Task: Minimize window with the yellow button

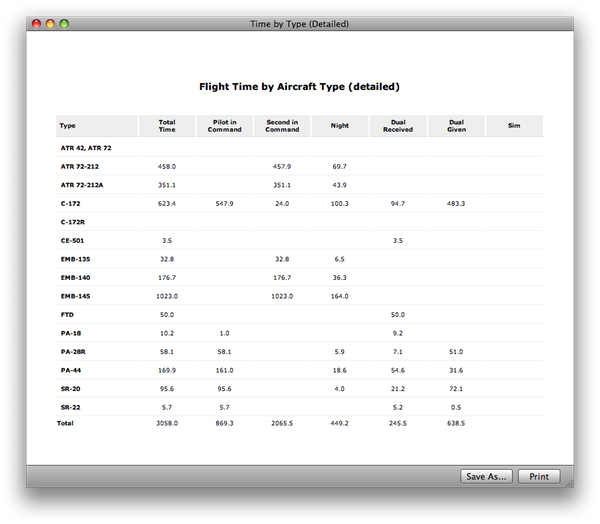Action: (x=50, y=24)
